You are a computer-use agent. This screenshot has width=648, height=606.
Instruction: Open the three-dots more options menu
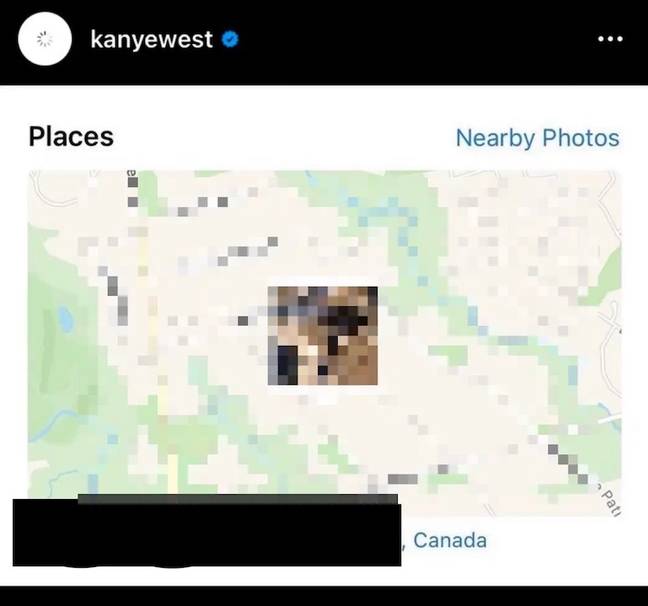(610, 39)
